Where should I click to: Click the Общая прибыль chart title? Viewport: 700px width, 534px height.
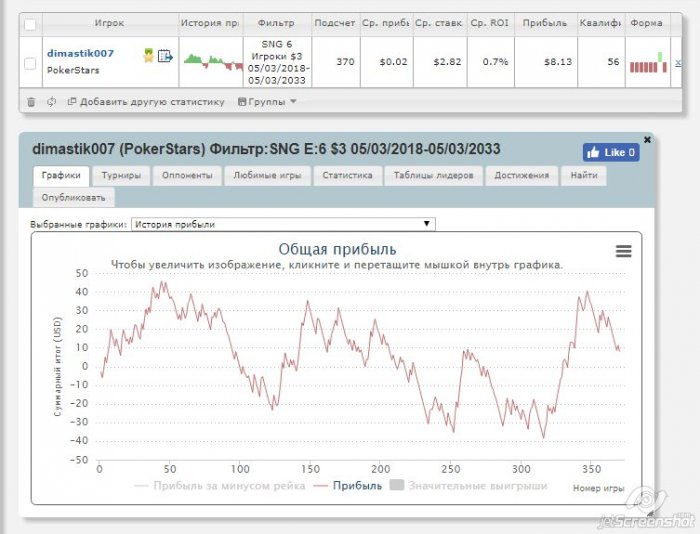[337, 249]
